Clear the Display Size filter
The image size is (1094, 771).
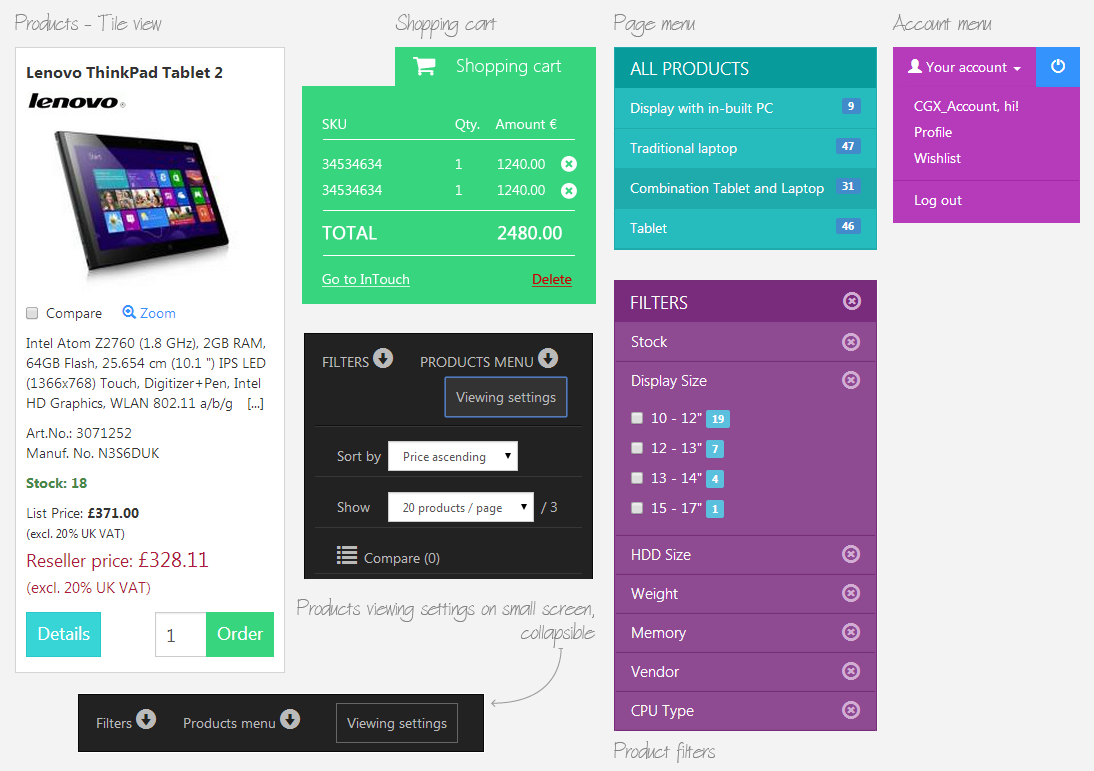[x=851, y=380]
